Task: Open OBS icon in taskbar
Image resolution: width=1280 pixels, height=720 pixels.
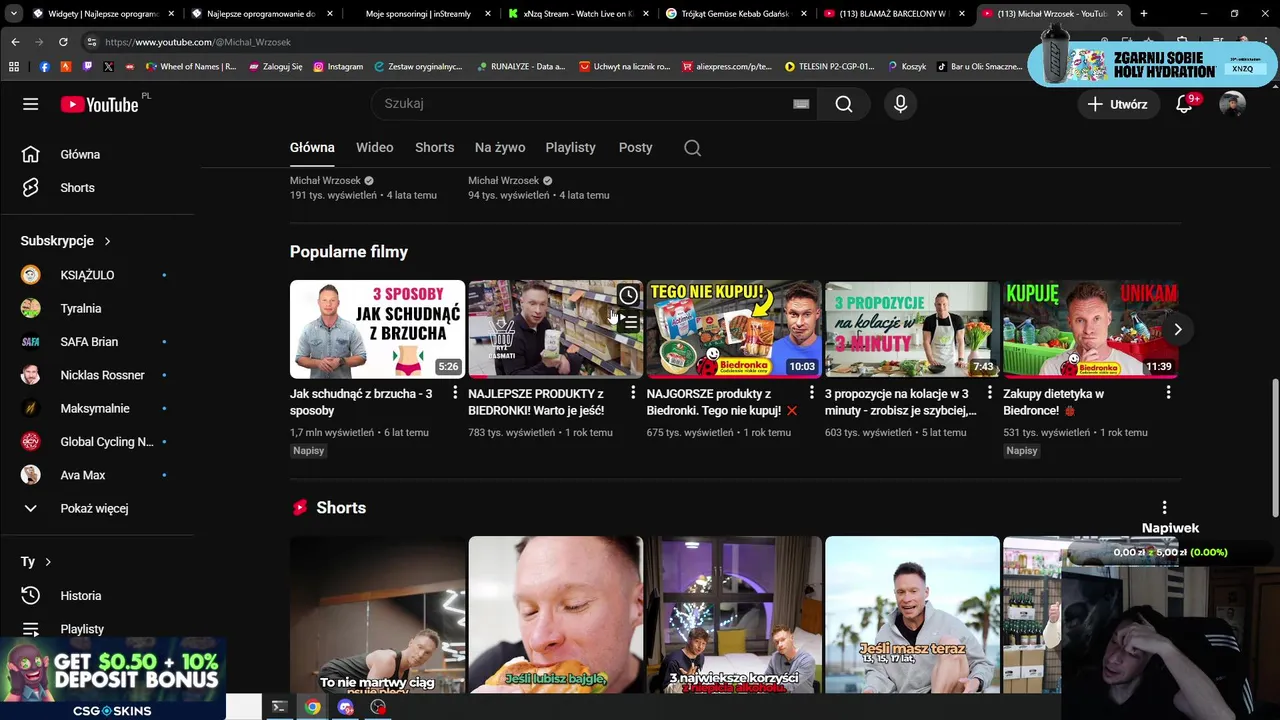Action: coord(378,707)
